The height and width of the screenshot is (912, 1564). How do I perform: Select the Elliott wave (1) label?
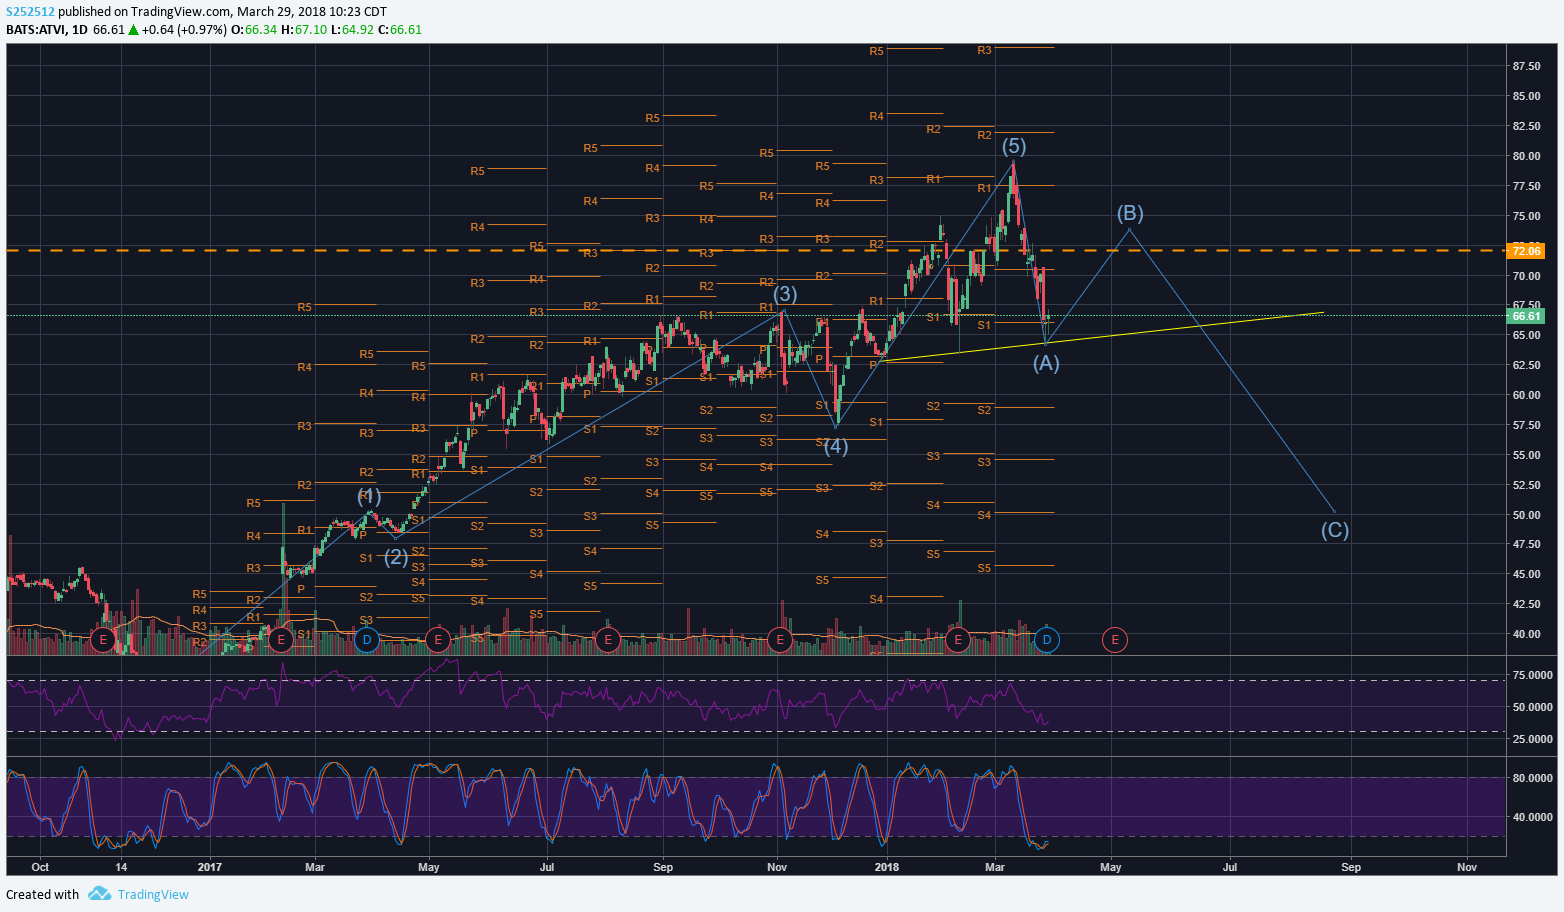point(369,496)
